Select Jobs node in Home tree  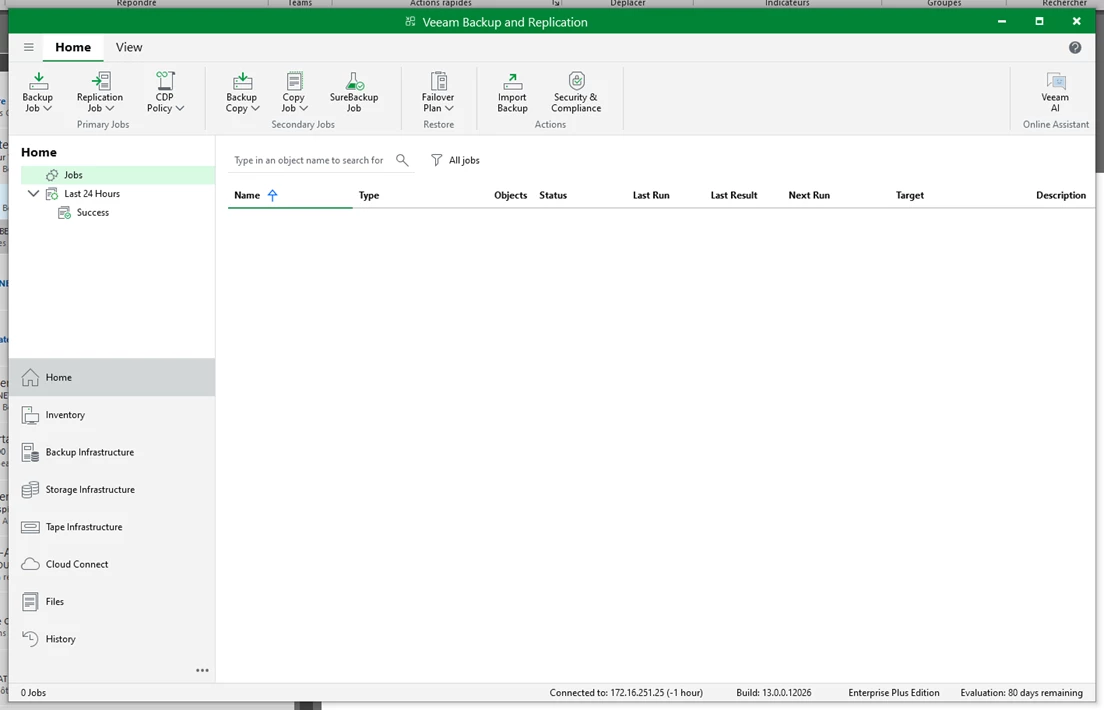point(118,175)
